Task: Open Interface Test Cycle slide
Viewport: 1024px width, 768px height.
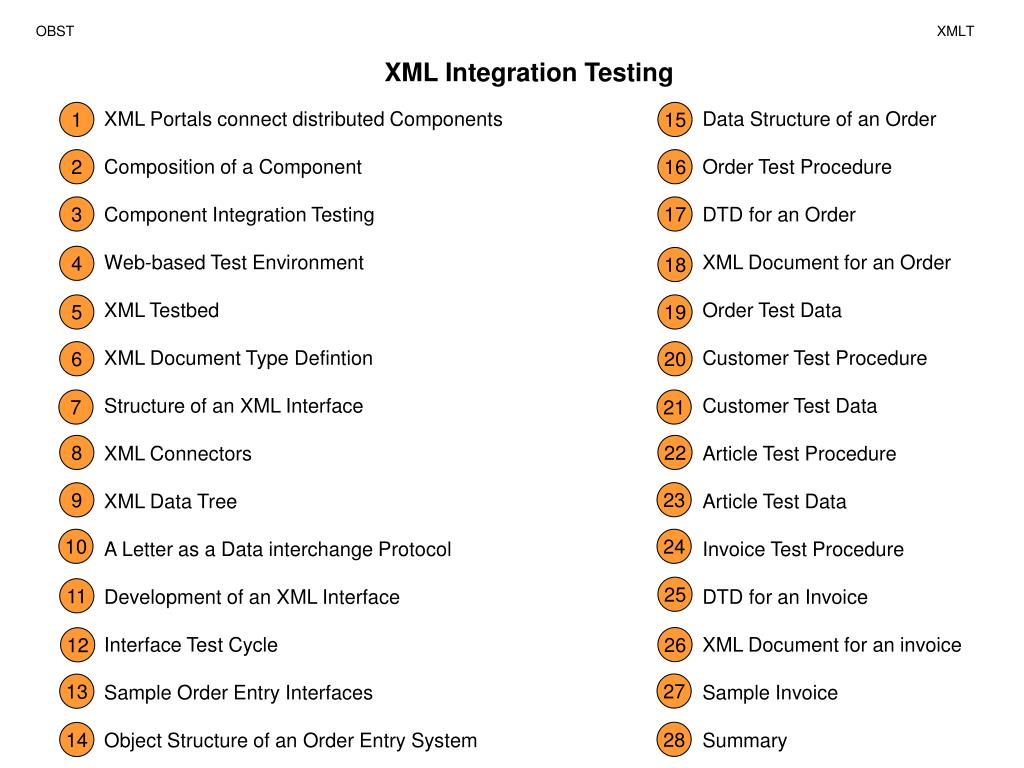Action: [191, 645]
